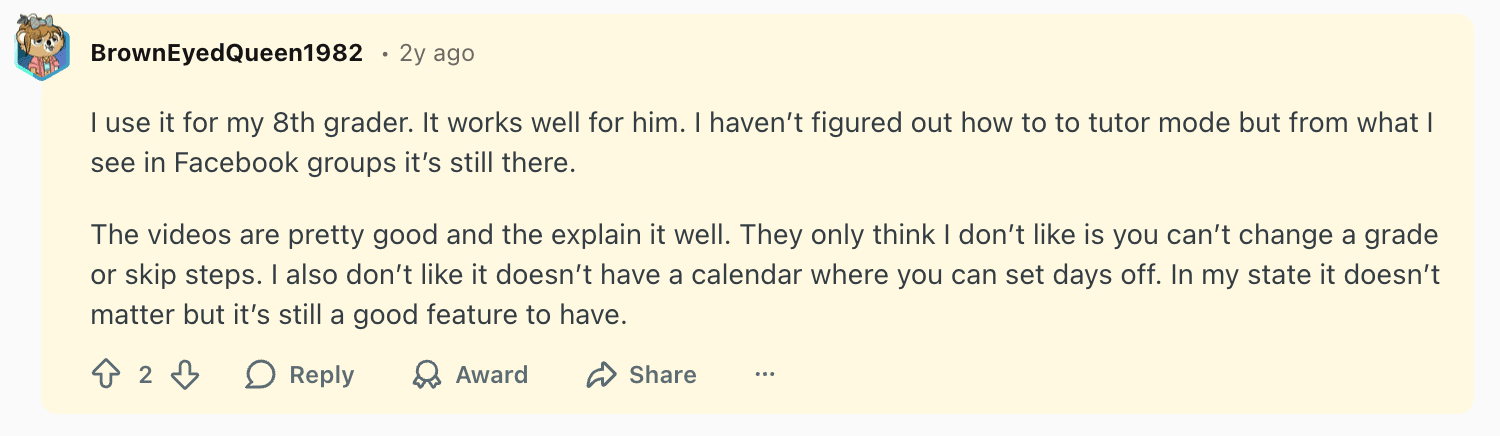
Task: Click the dot separator before the timestamp
Action: click(384, 54)
